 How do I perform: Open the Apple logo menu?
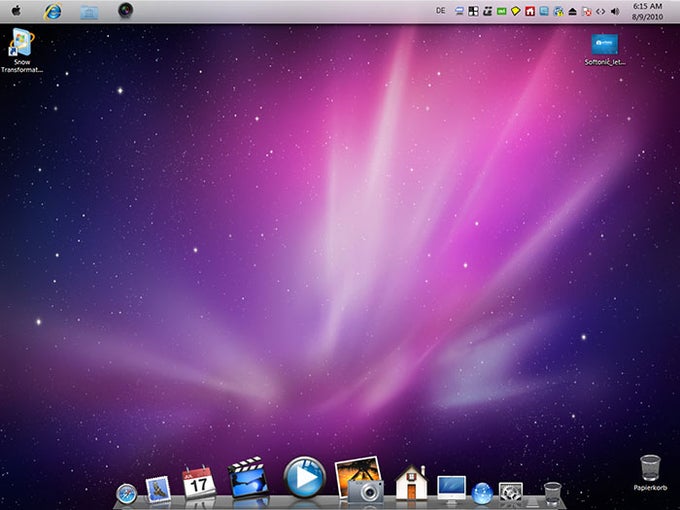(x=16, y=10)
